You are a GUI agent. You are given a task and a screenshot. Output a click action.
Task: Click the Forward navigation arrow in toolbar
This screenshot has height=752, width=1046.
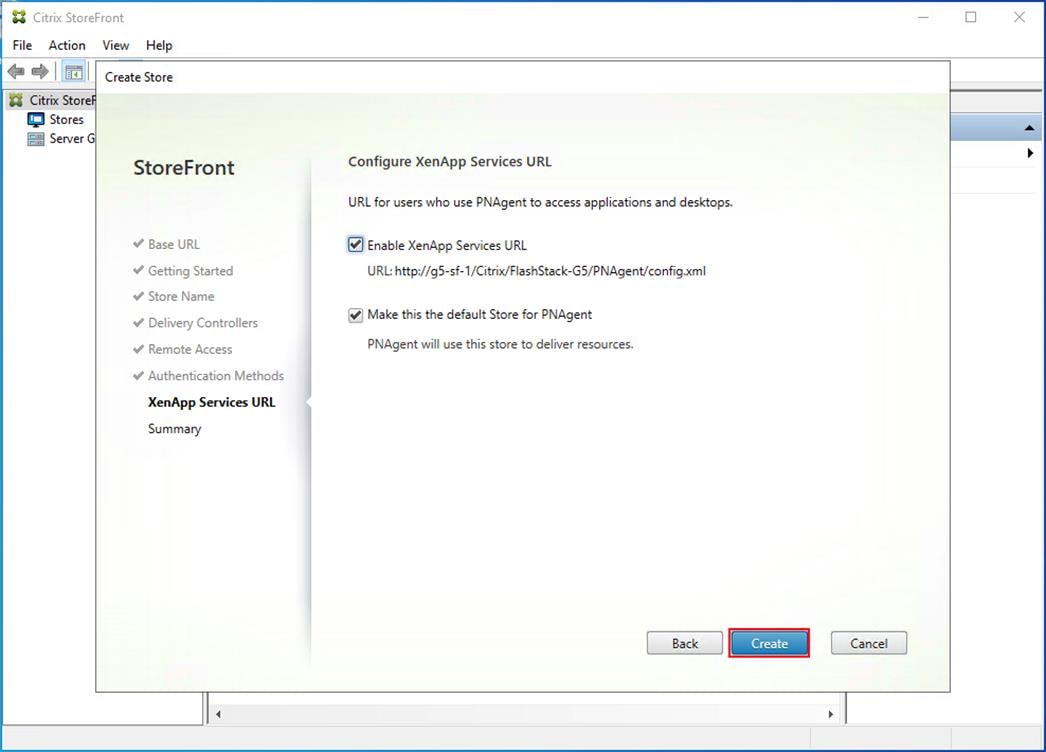click(x=40, y=71)
